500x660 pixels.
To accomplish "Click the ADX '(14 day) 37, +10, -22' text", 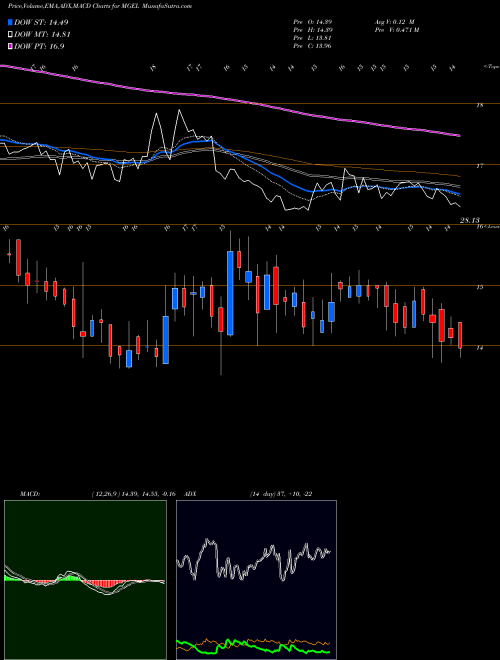I will (280, 494).
